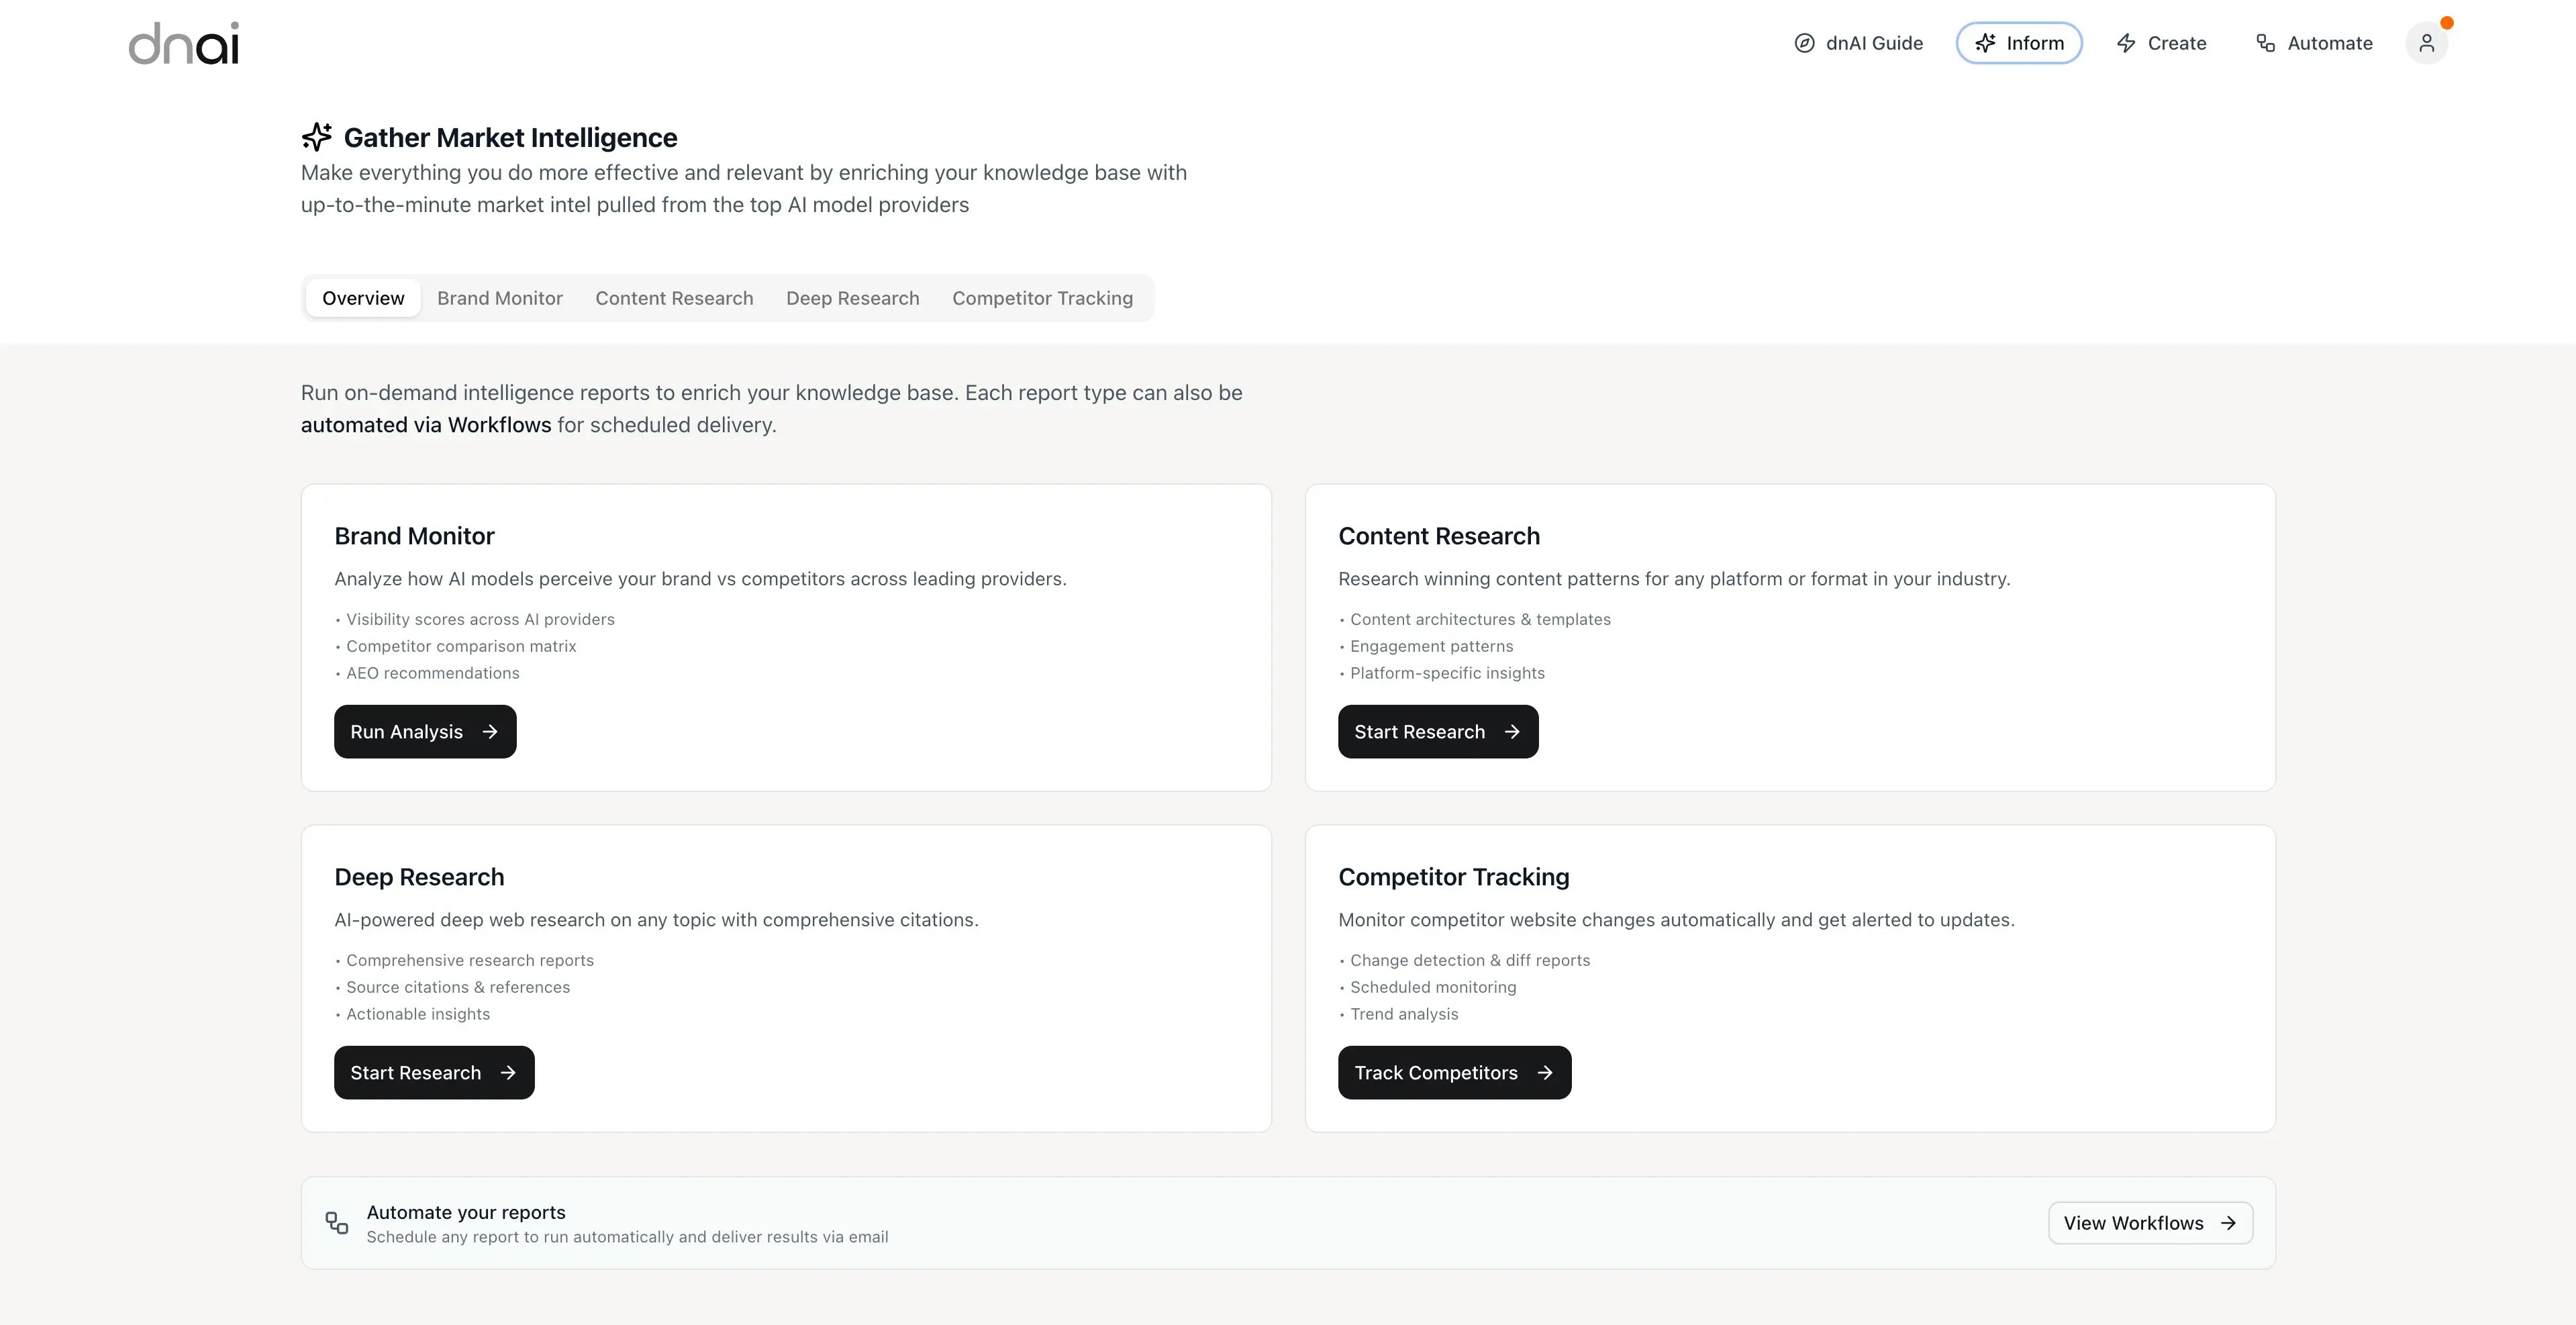Switch to the Competitor Tracking tab
Image resolution: width=2576 pixels, height=1325 pixels.
pos(1043,297)
